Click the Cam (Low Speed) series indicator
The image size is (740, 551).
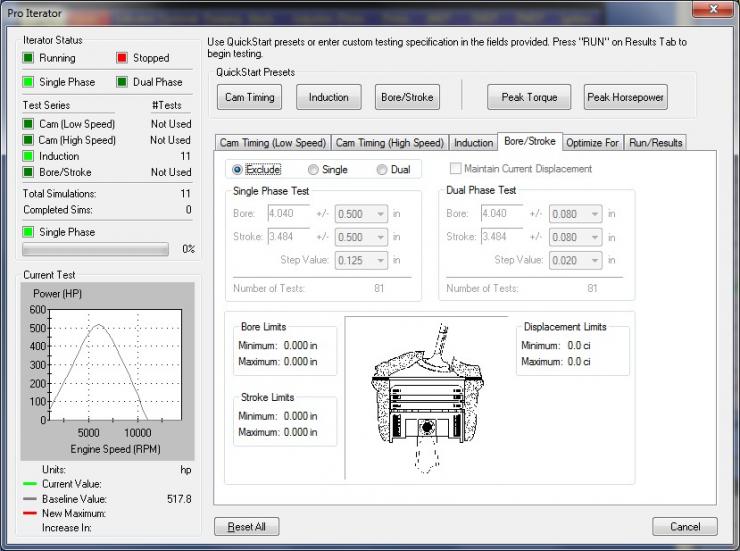pos(28,124)
